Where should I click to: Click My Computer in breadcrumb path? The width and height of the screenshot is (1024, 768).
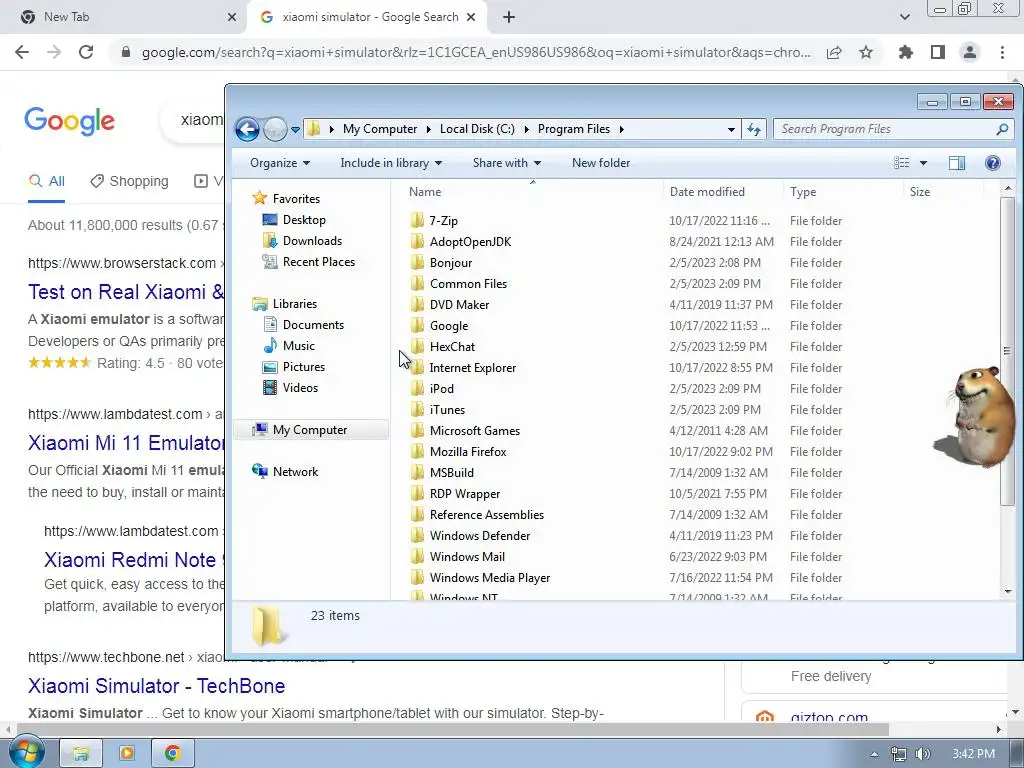(379, 129)
